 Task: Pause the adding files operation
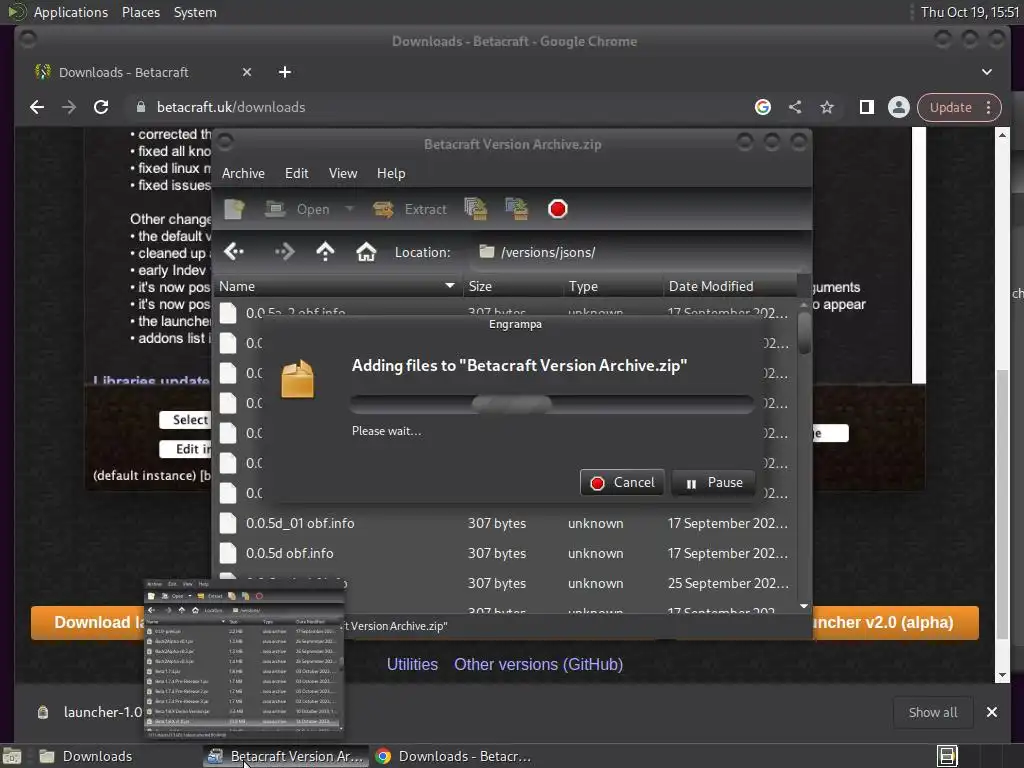(x=713, y=483)
